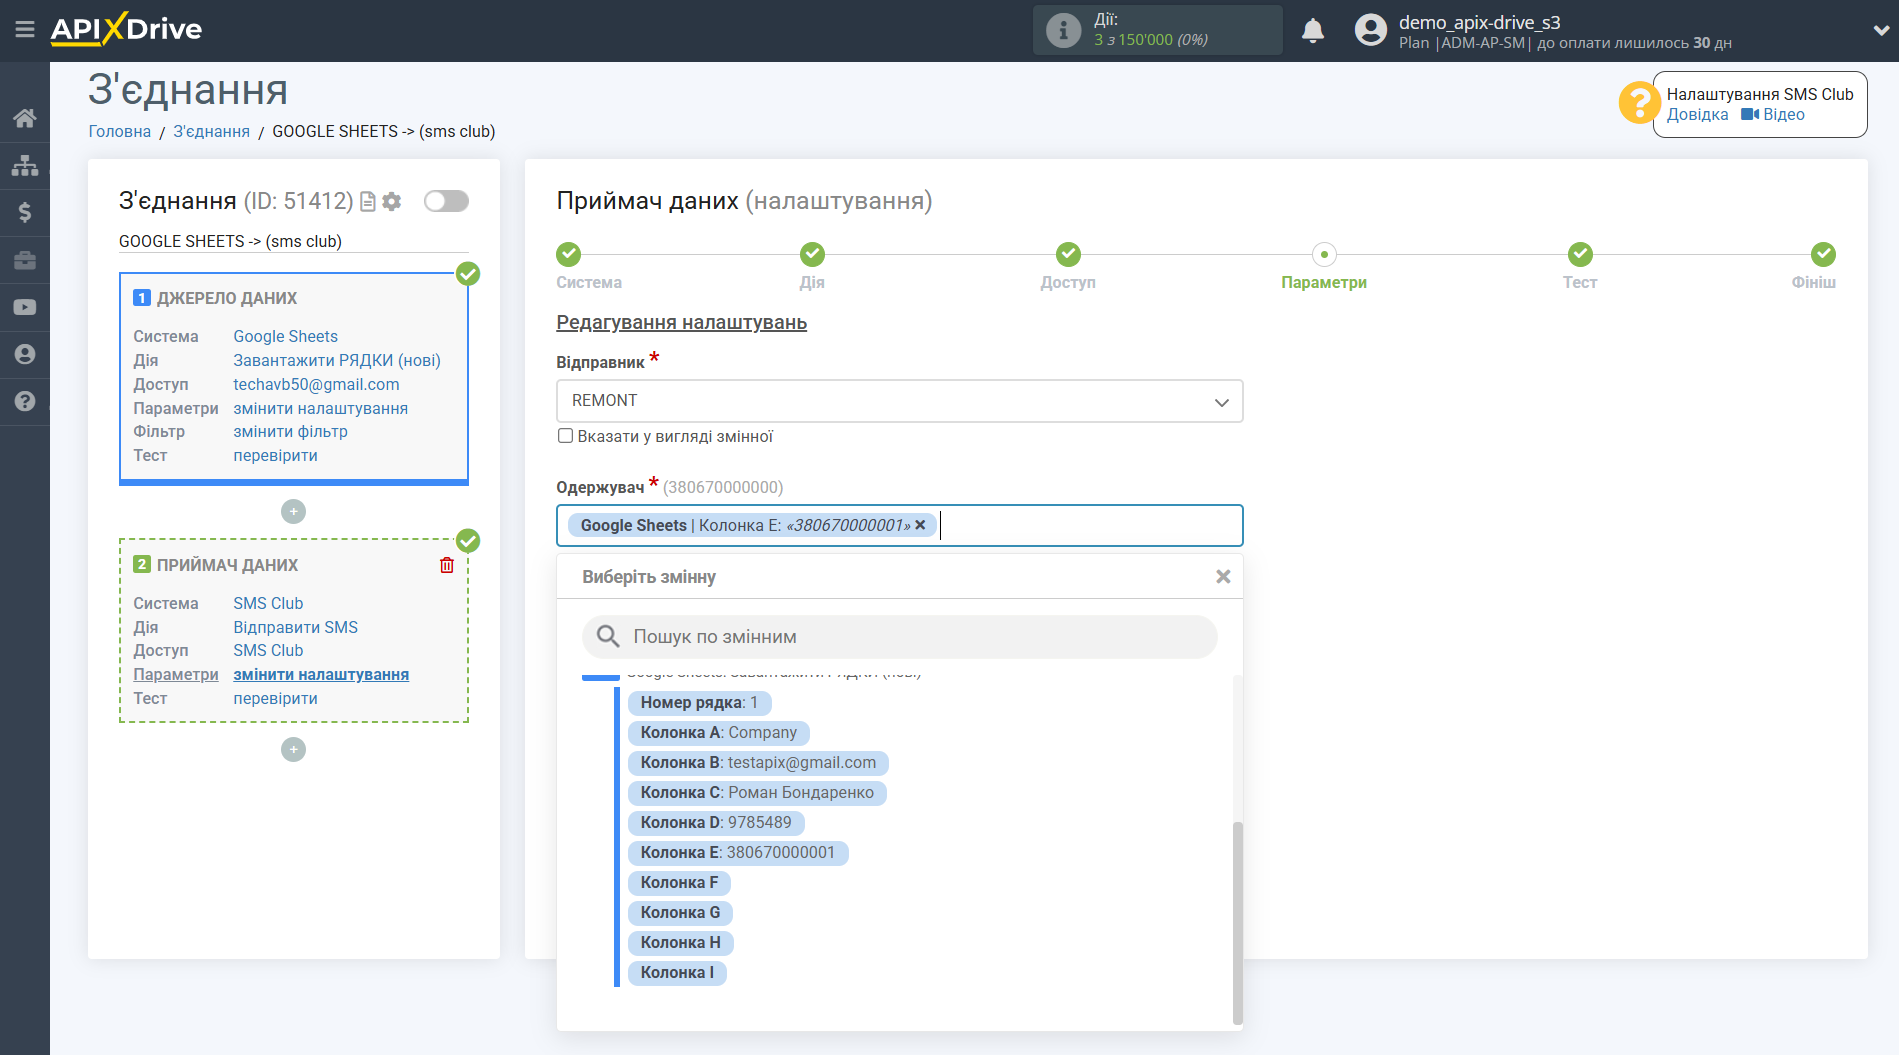This screenshot has width=1899, height=1055.
Task: Select variable Колонка F
Action: (679, 883)
